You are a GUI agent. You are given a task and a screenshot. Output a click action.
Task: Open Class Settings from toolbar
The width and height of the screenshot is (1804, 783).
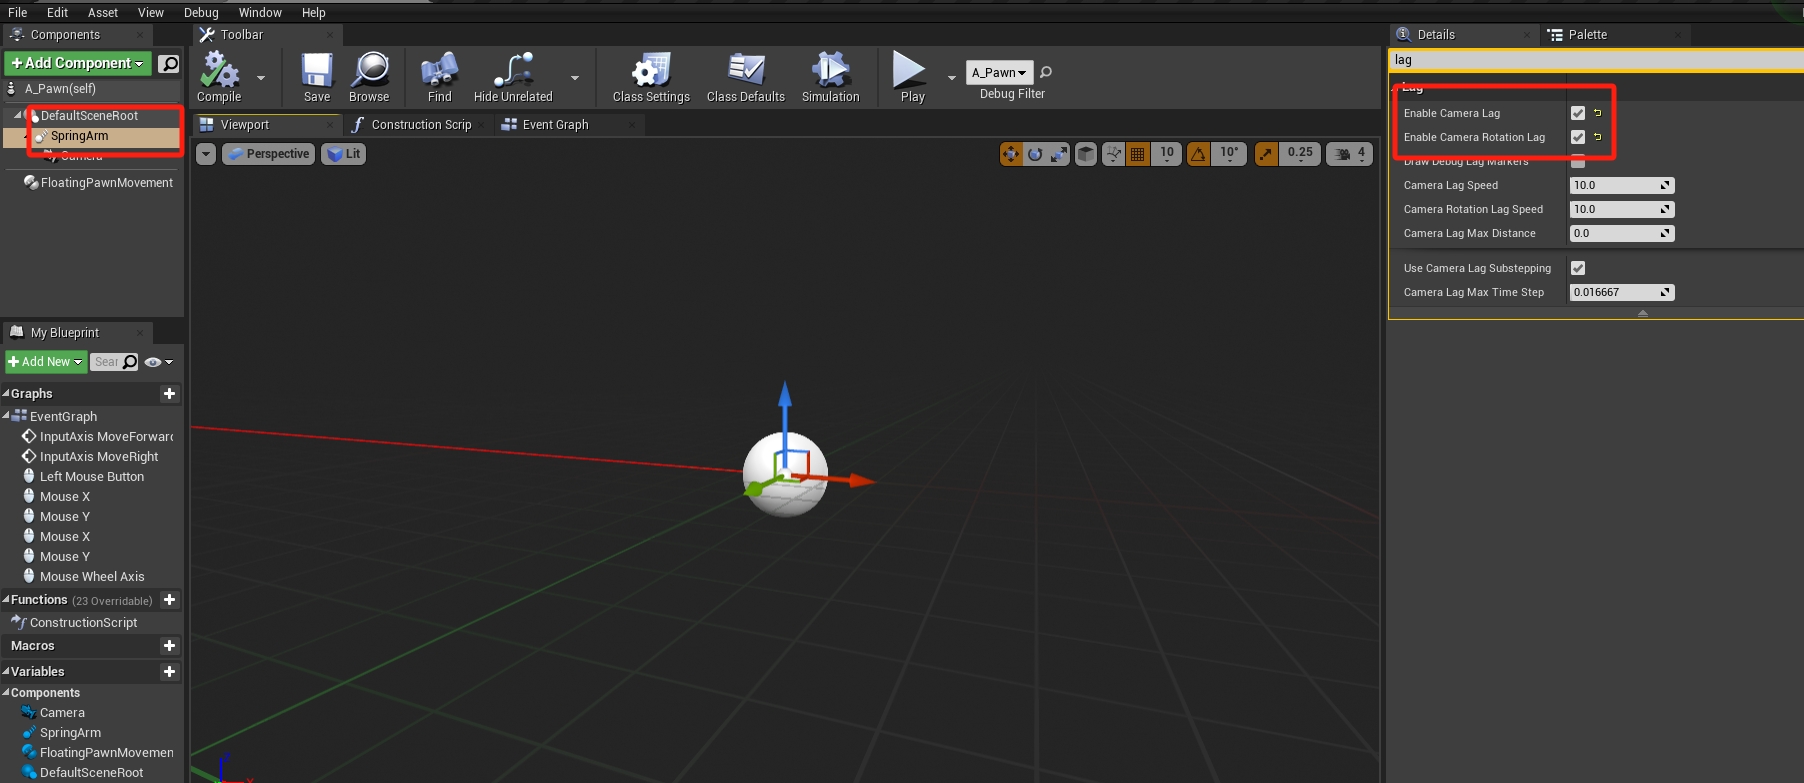[651, 72]
